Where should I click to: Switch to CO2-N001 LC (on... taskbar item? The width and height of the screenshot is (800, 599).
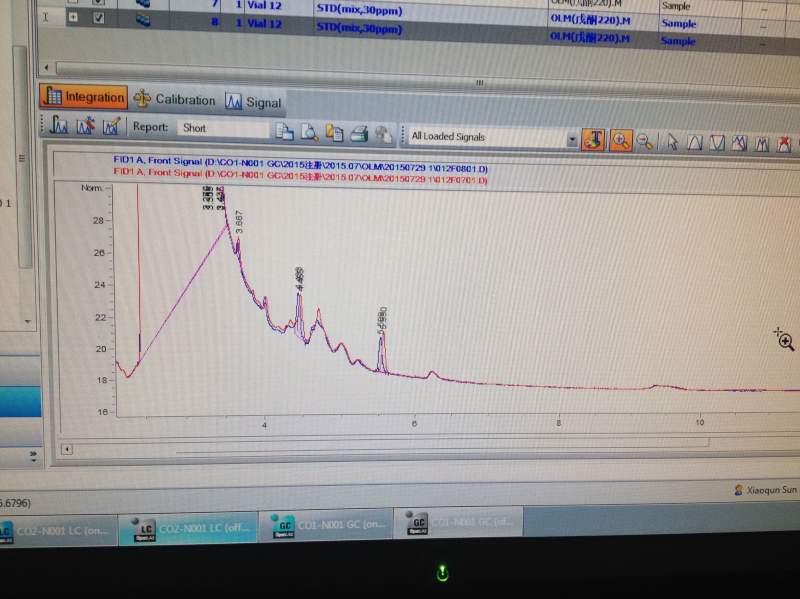[57, 531]
